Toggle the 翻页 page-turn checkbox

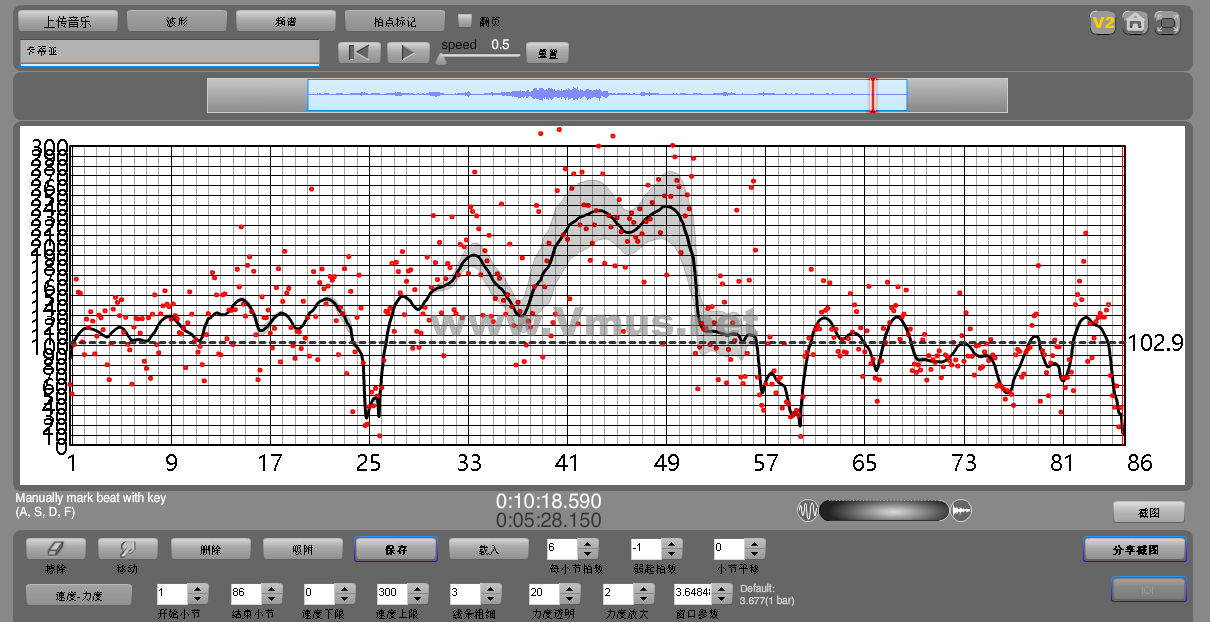tap(464, 20)
